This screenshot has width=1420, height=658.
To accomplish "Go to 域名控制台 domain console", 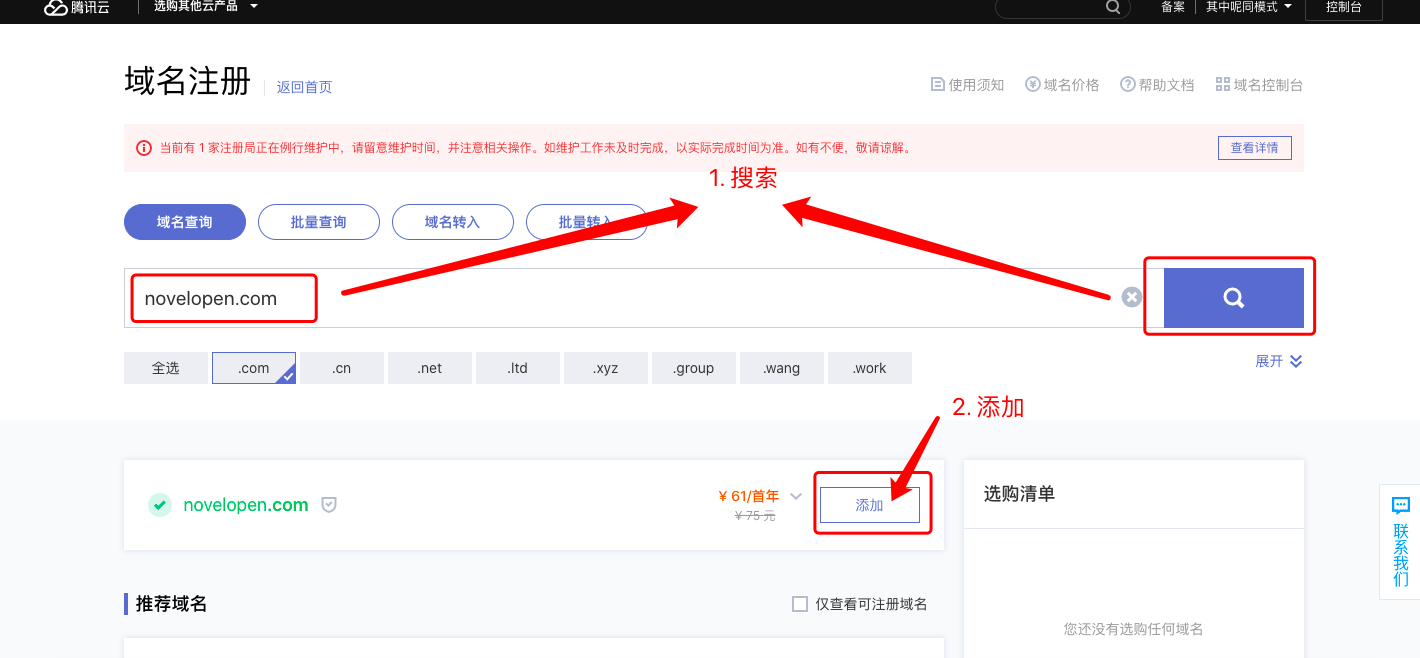I will click(x=1259, y=85).
